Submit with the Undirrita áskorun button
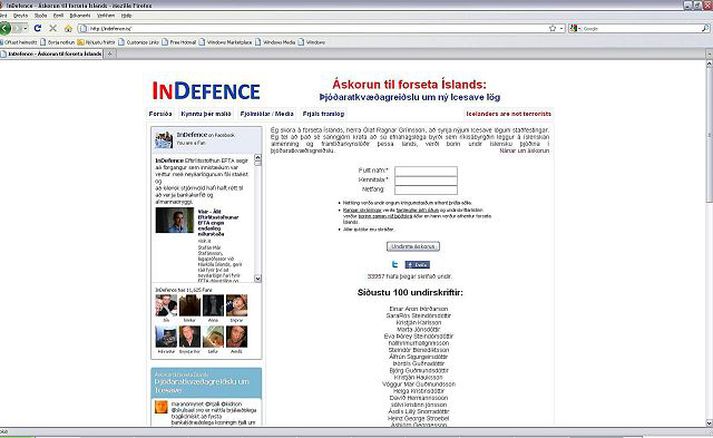This screenshot has width=713, height=438. click(x=413, y=247)
